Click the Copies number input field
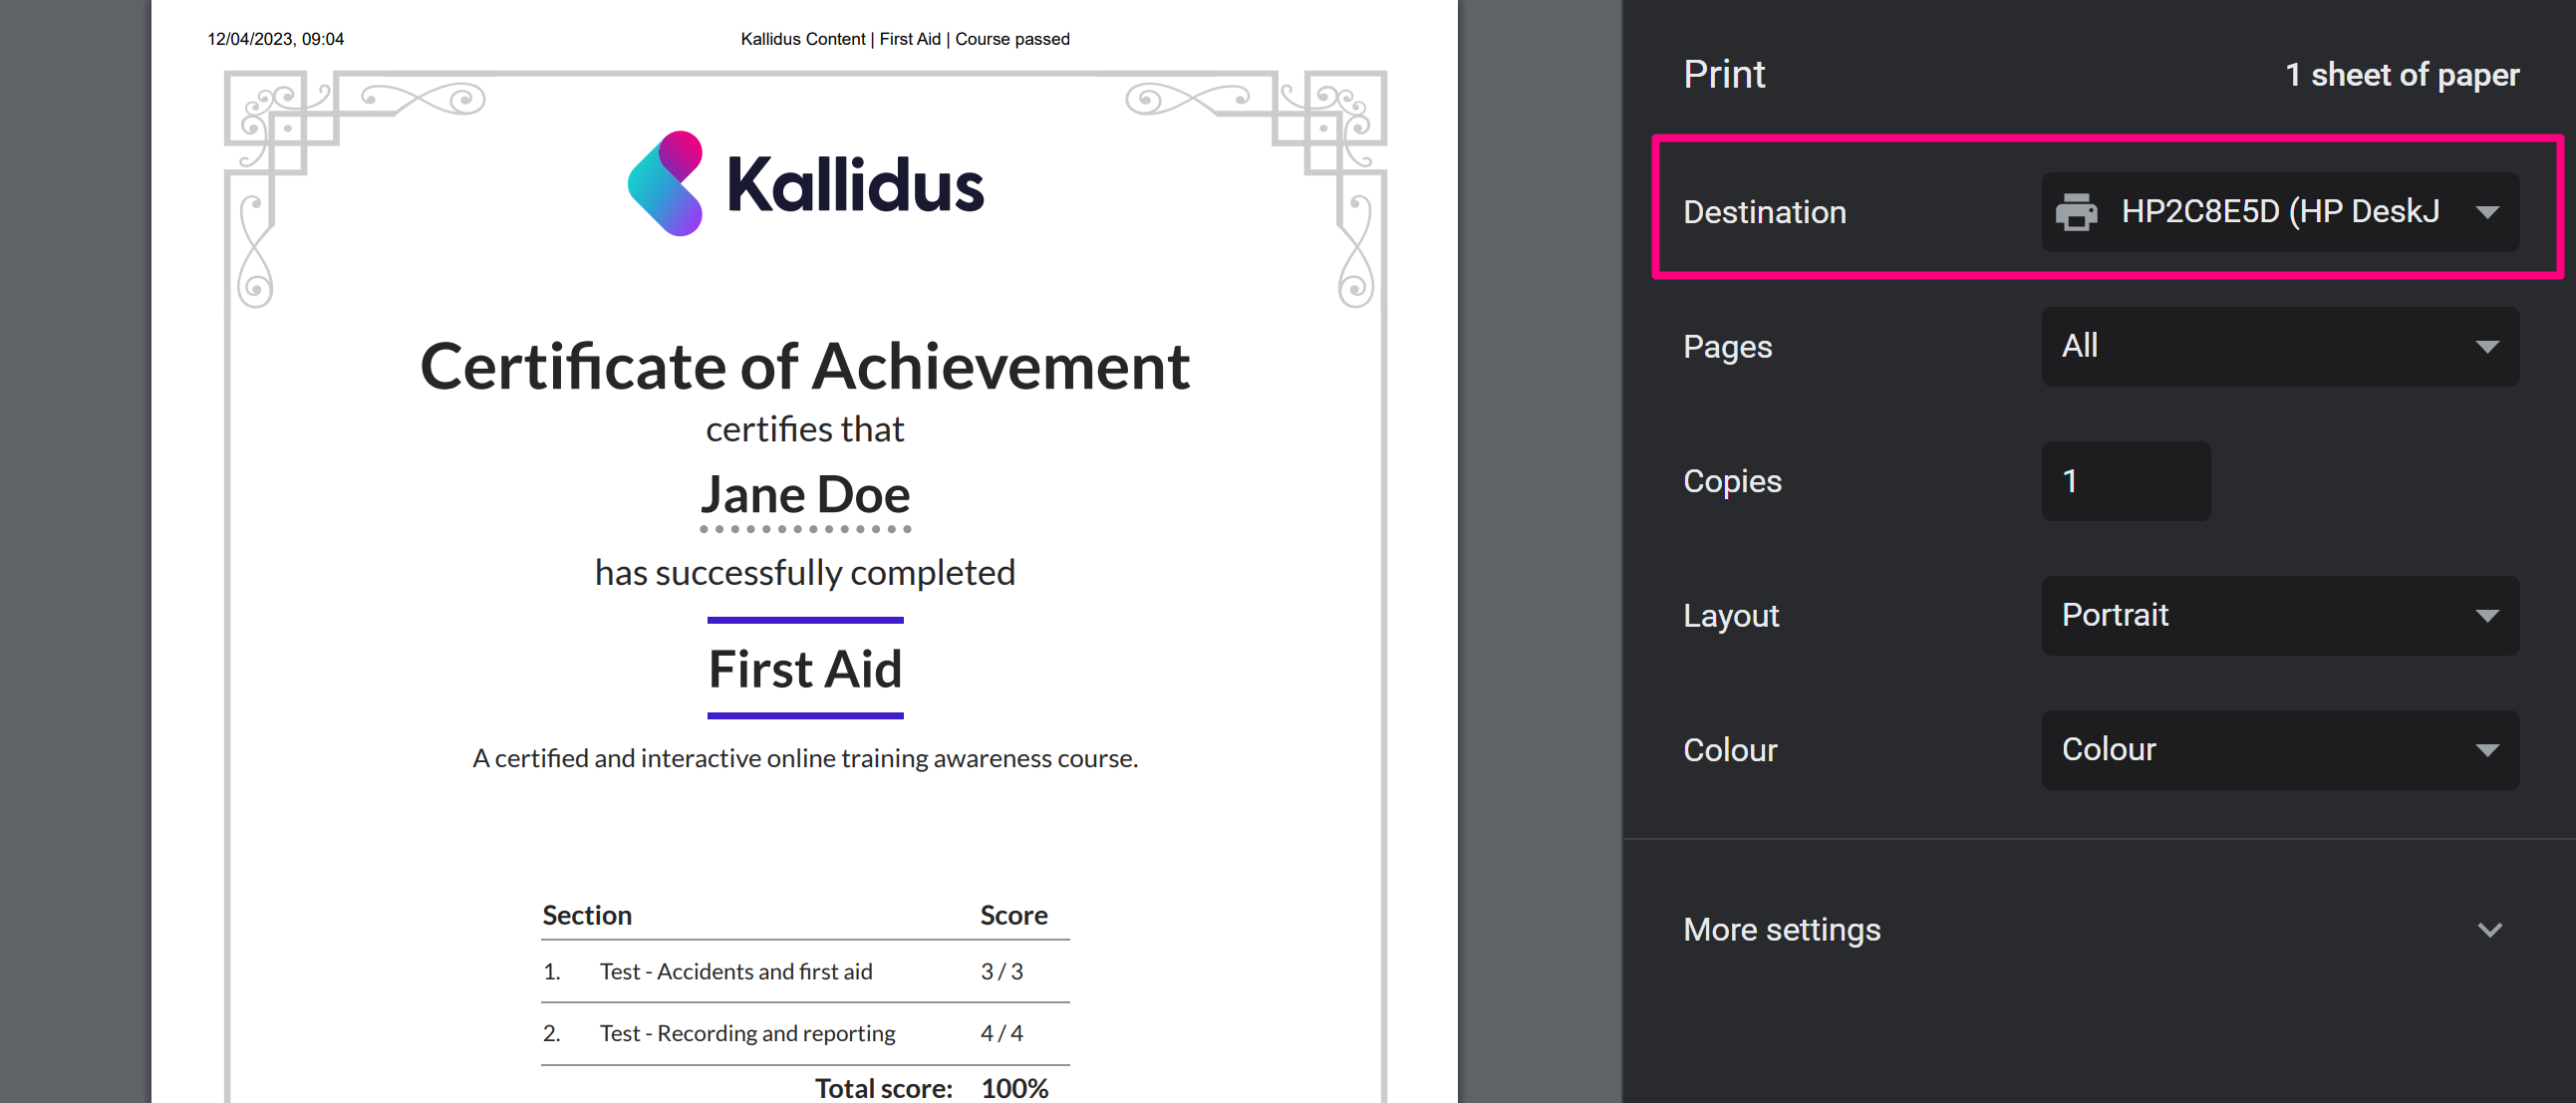Viewport: 2576px width, 1103px height. pos(2125,481)
